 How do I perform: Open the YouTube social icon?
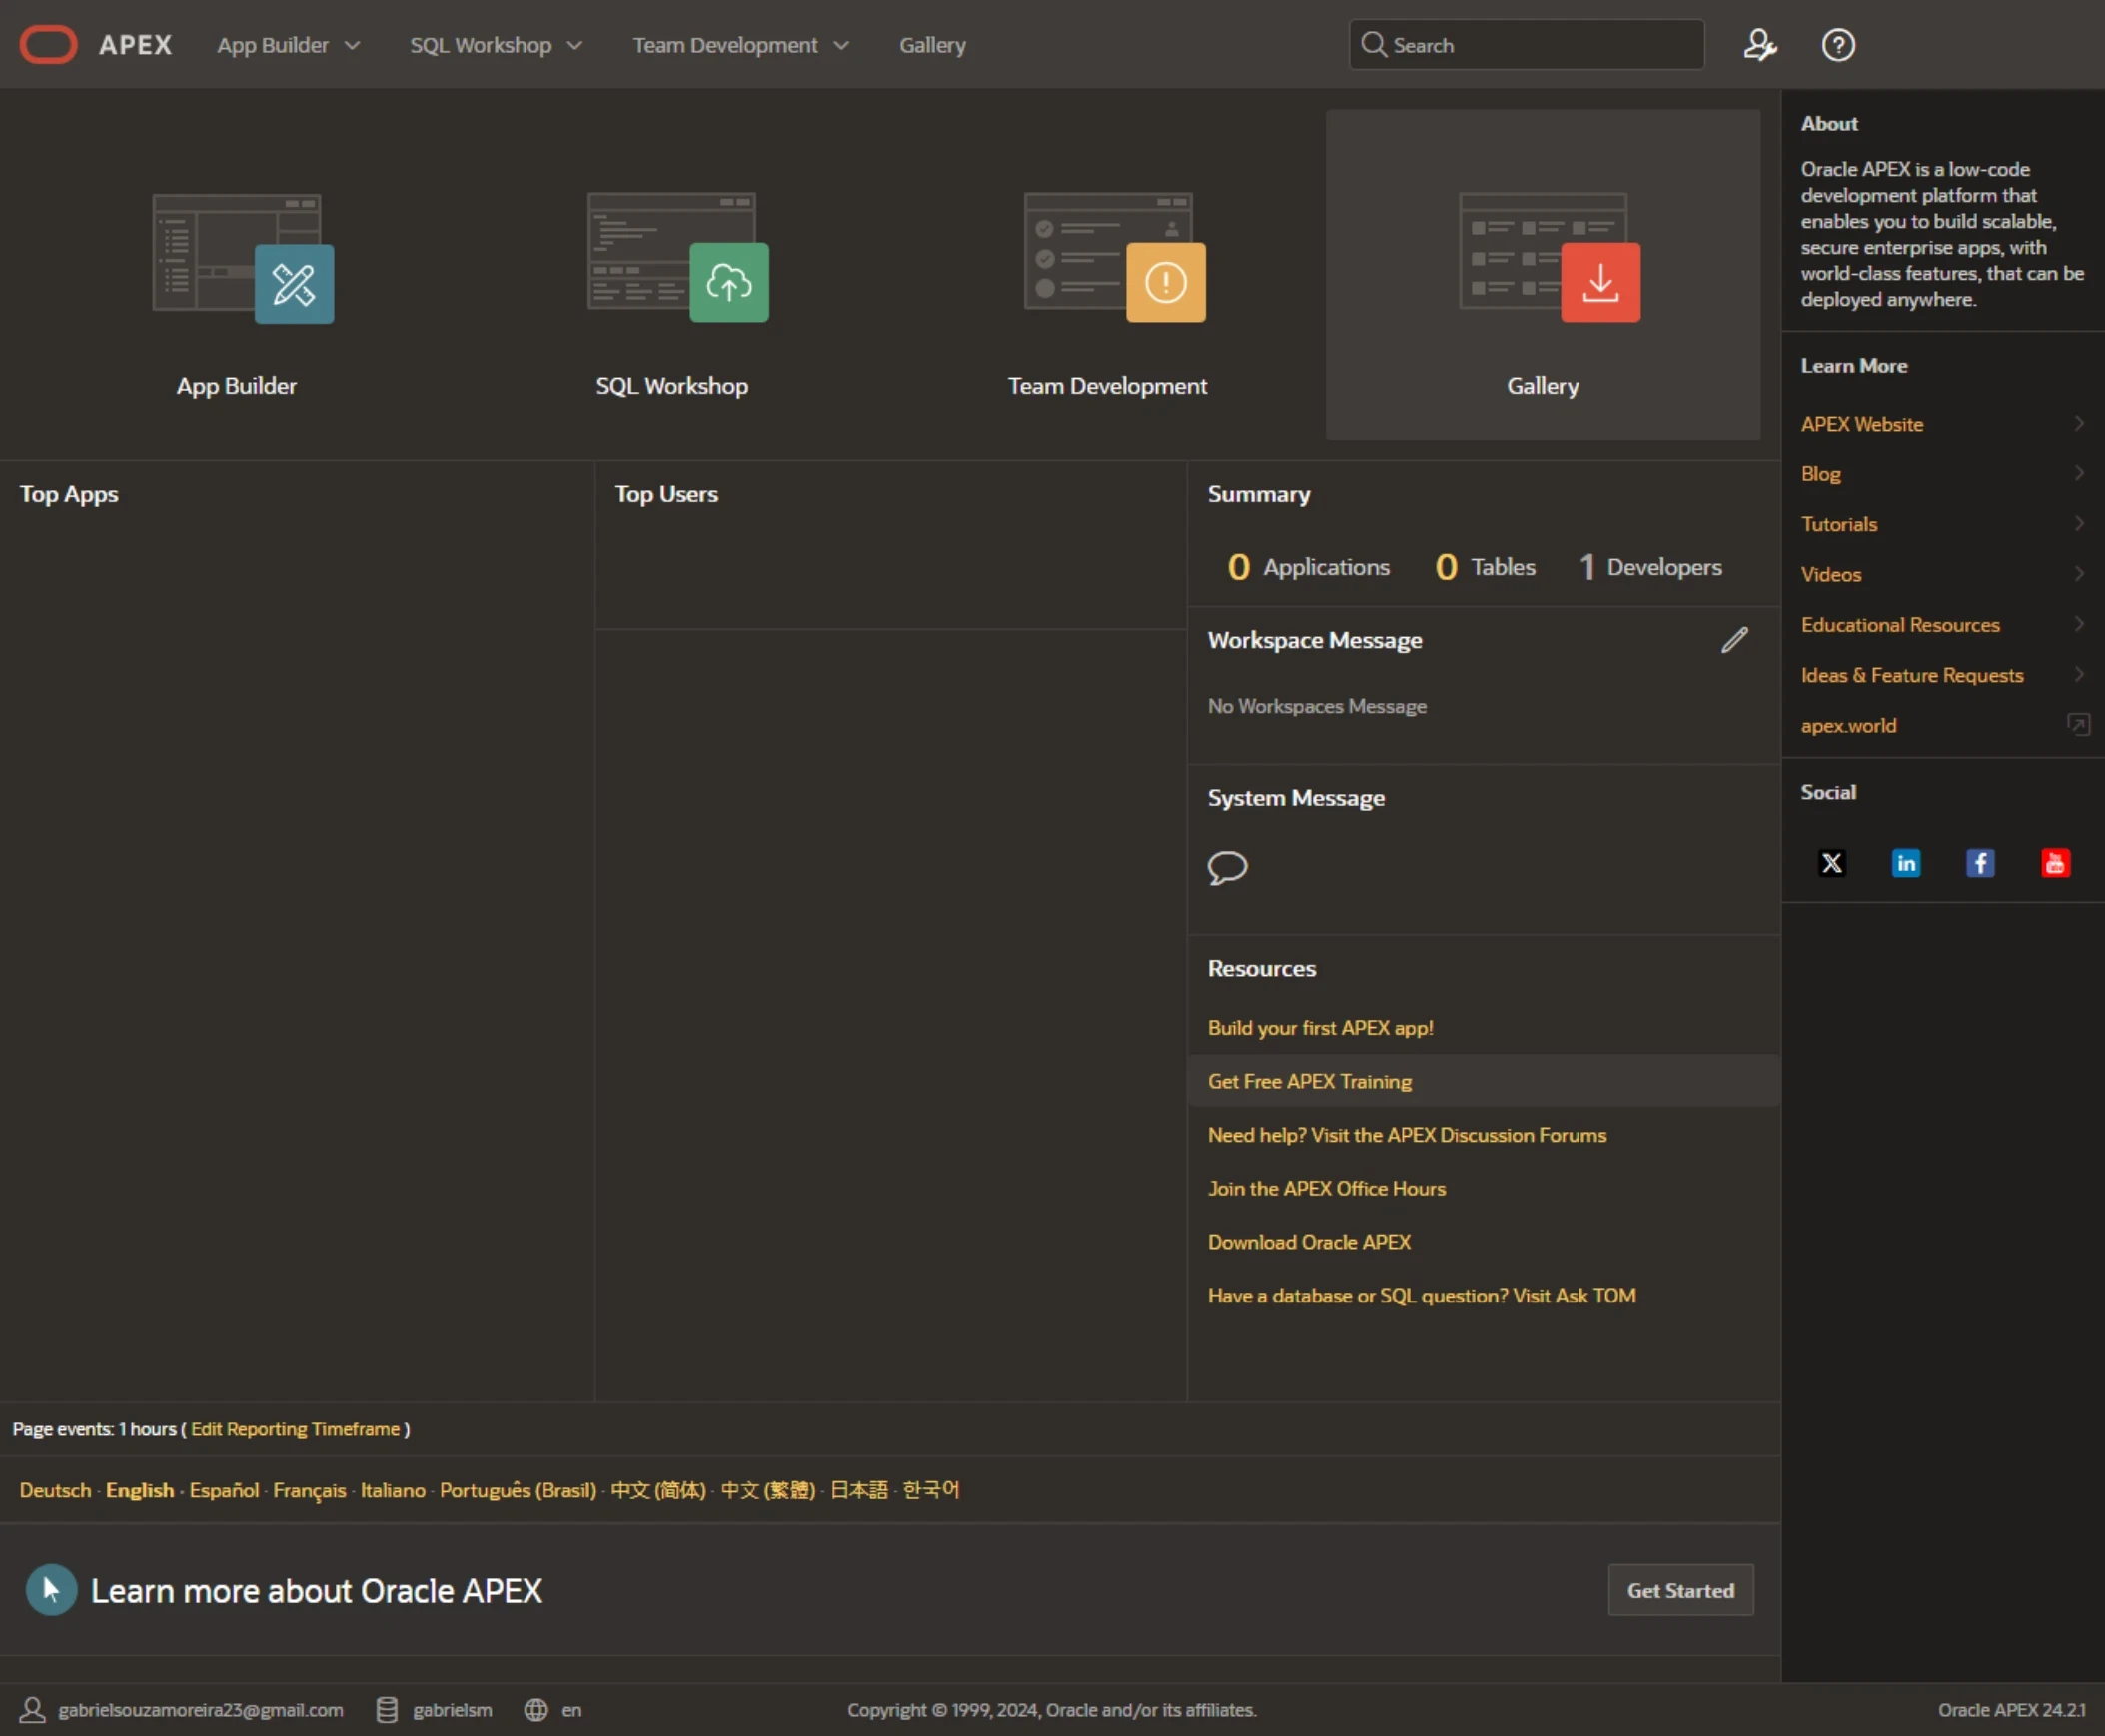pyautogui.click(x=2055, y=863)
